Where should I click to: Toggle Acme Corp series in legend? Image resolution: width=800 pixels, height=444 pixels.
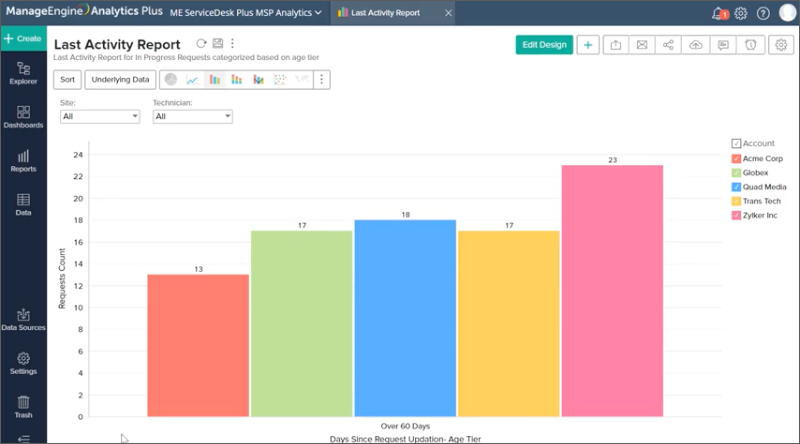pos(737,158)
